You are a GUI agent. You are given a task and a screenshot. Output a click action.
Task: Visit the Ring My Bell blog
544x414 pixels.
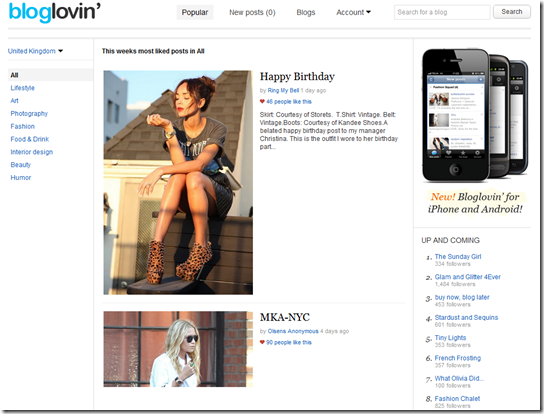coord(283,91)
